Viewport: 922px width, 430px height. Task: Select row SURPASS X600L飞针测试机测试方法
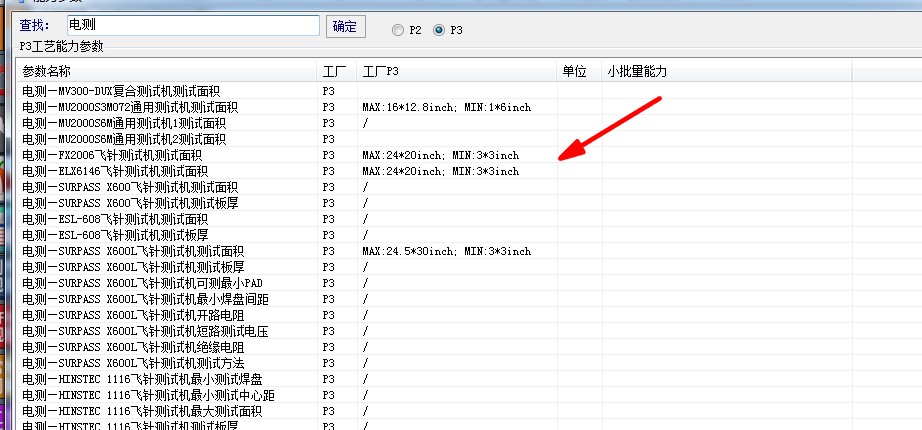tap(434, 363)
